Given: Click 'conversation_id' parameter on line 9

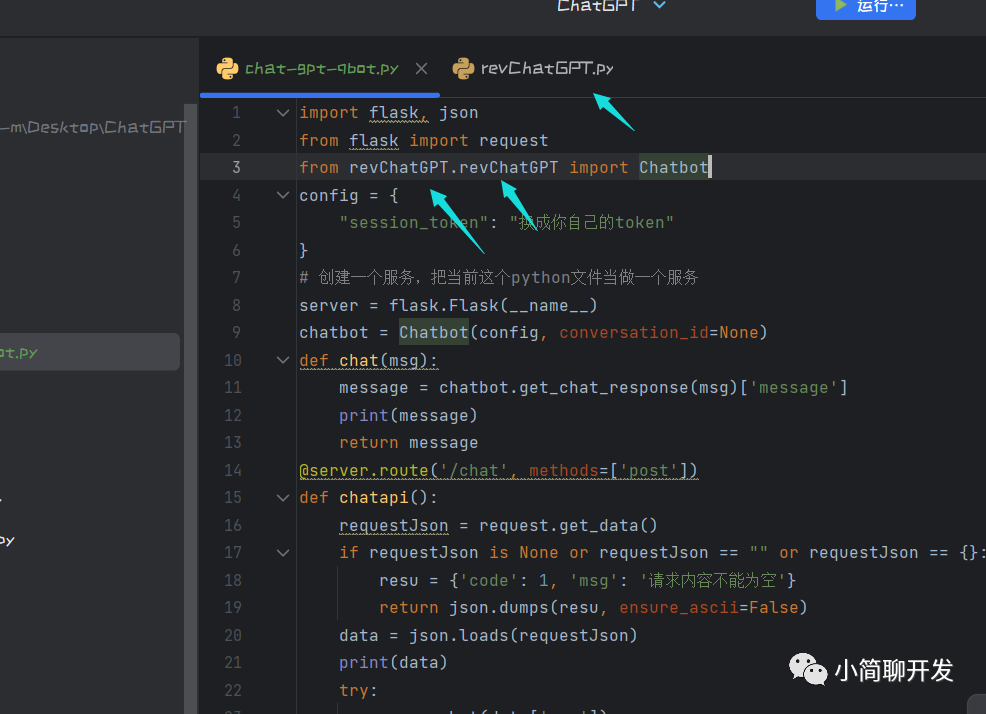Looking at the screenshot, I should coord(634,333).
